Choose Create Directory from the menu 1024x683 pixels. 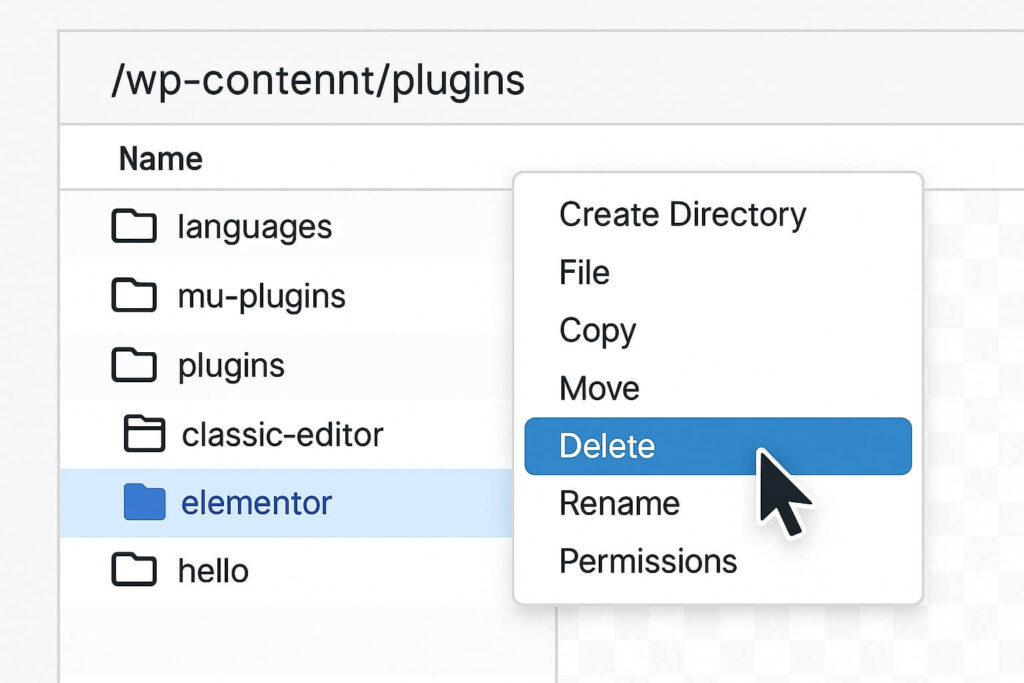(x=683, y=214)
